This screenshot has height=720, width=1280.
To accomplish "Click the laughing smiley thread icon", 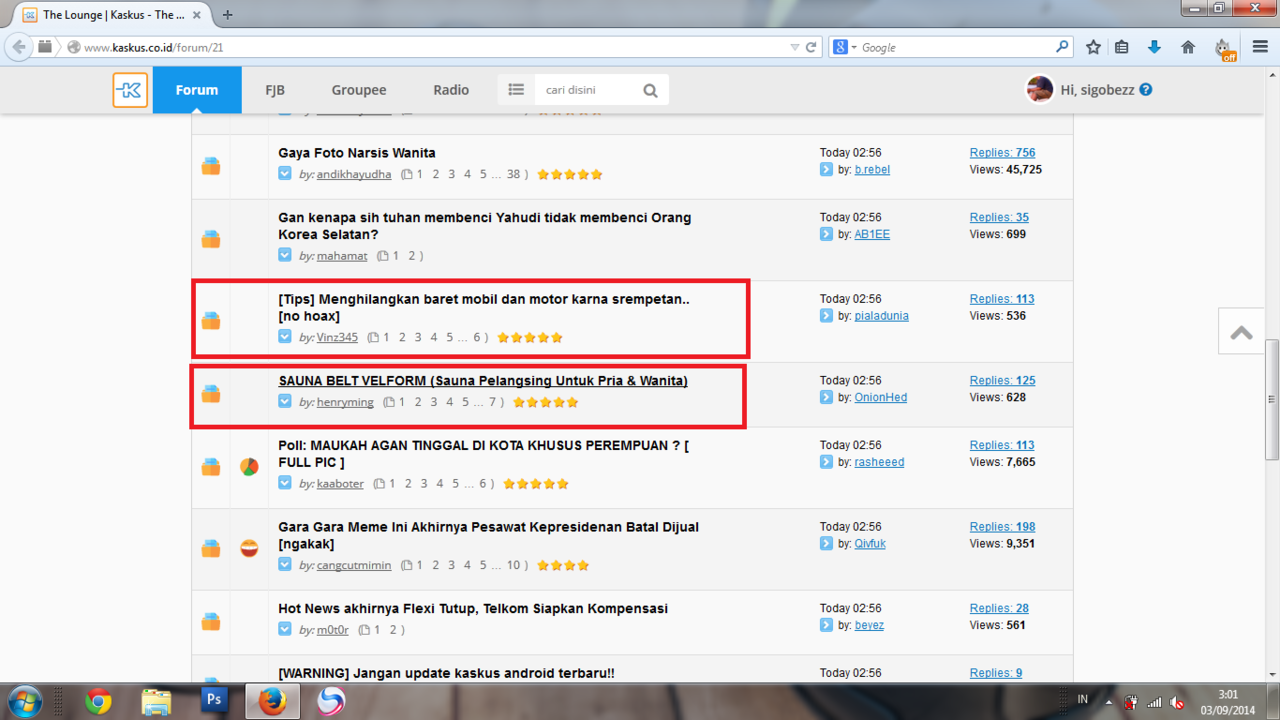I will tap(249, 548).
